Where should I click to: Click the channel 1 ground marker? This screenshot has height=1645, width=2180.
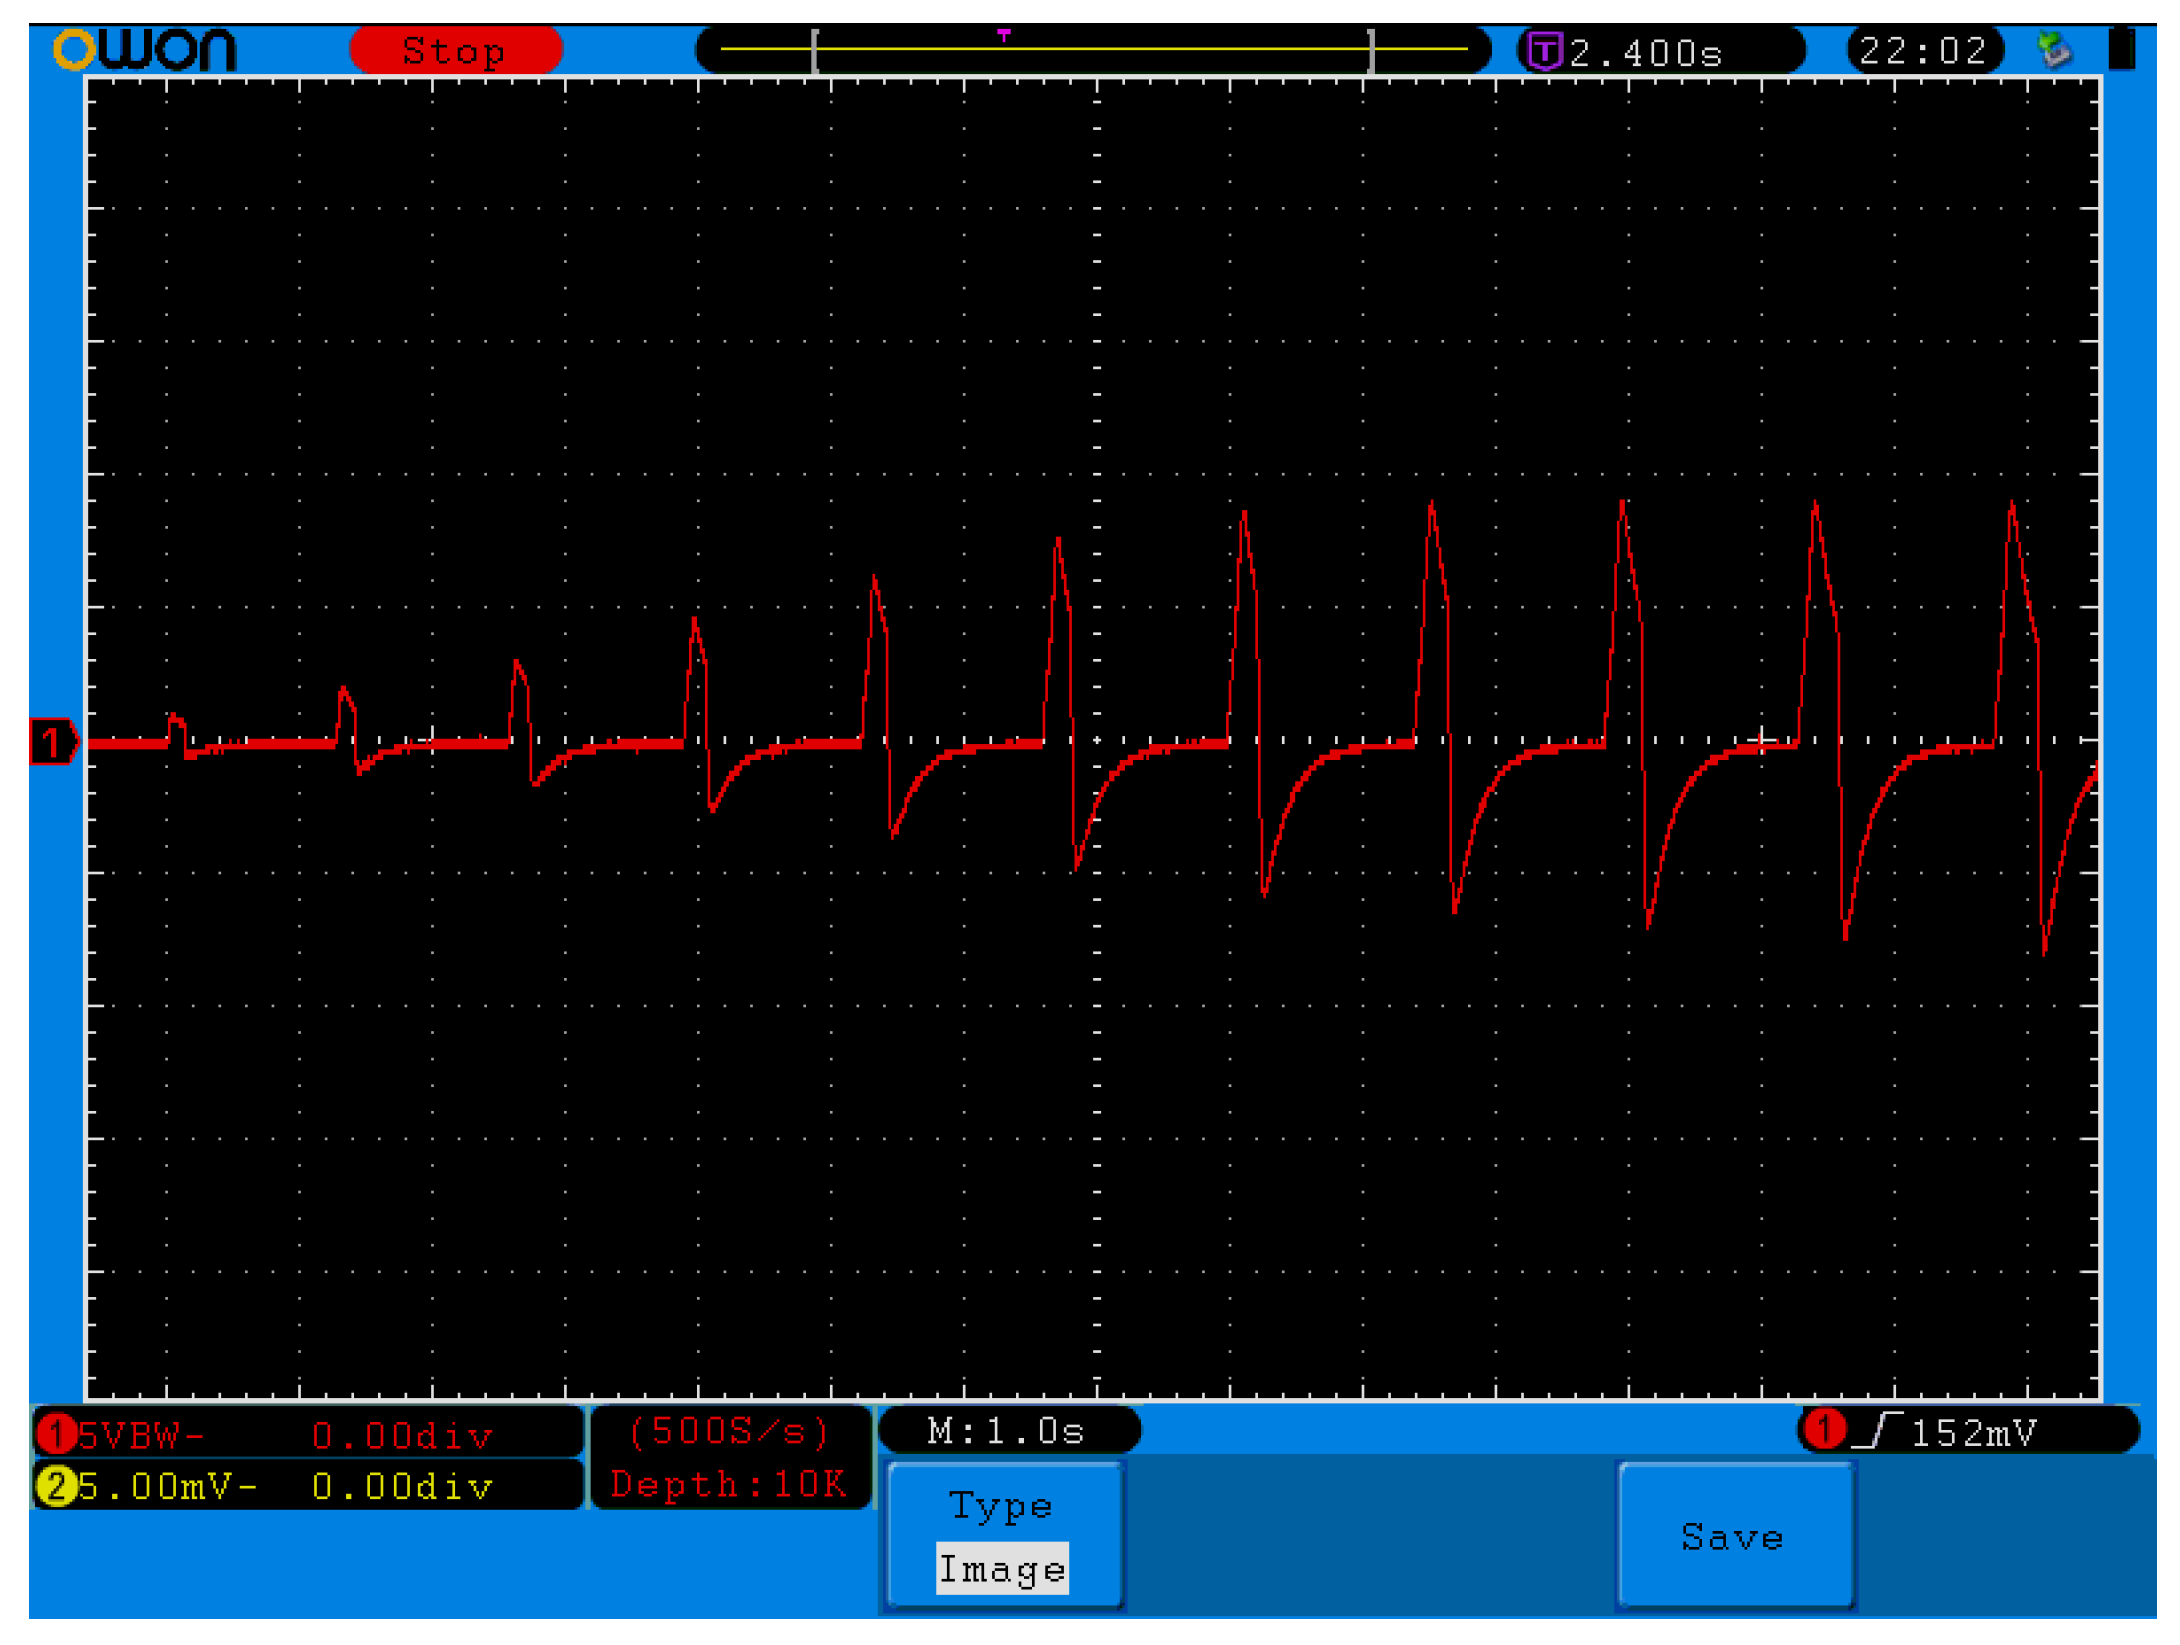pos(52,742)
